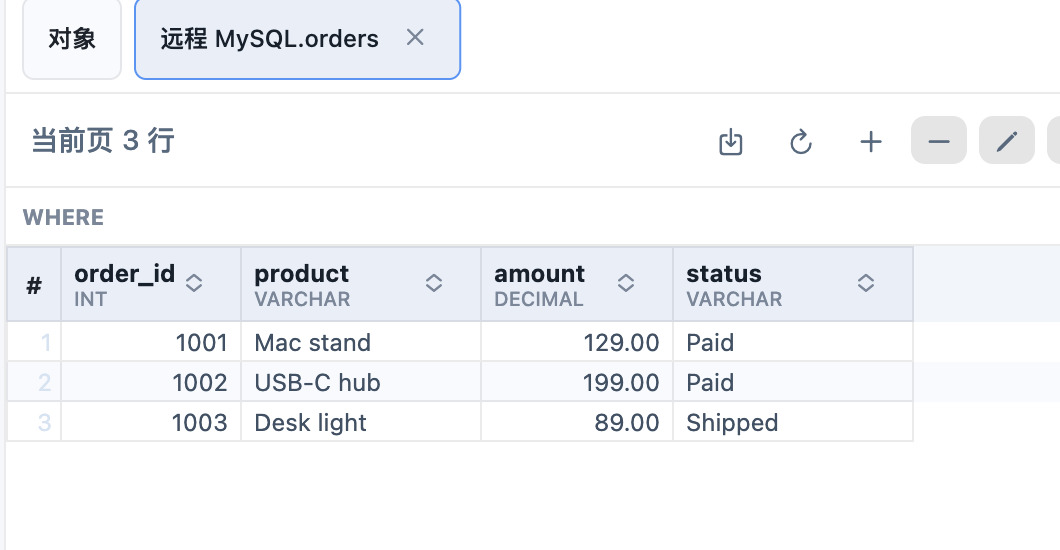Click Paid status for USB-C hub
The image size is (1060, 550).
pos(793,382)
